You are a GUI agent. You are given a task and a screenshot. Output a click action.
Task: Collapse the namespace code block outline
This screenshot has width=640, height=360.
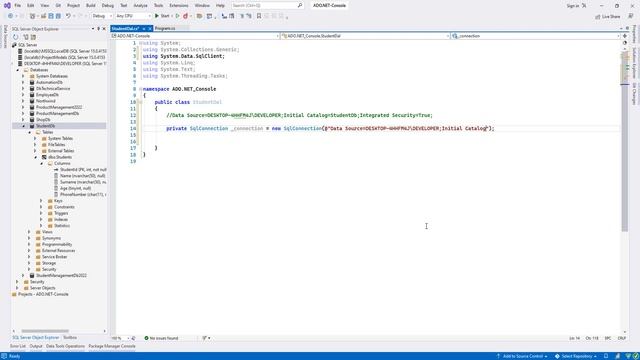point(140,89)
